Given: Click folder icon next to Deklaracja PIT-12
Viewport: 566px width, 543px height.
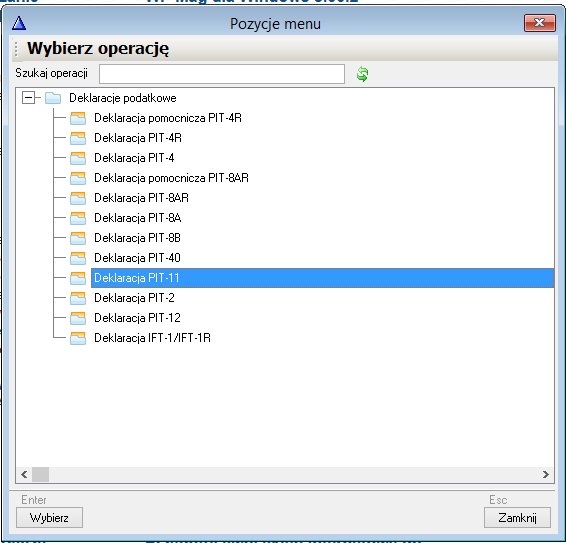Looking at the screenshot, I should [78, 318].
